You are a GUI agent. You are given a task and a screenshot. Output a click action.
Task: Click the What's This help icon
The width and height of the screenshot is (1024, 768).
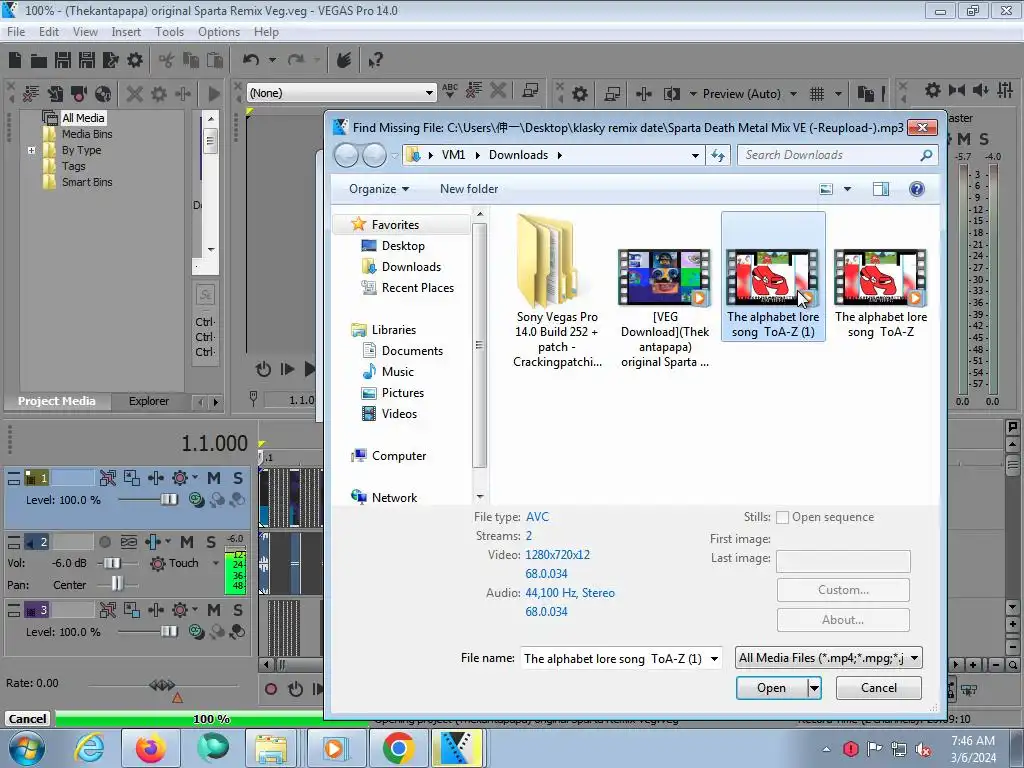(375, 61)
